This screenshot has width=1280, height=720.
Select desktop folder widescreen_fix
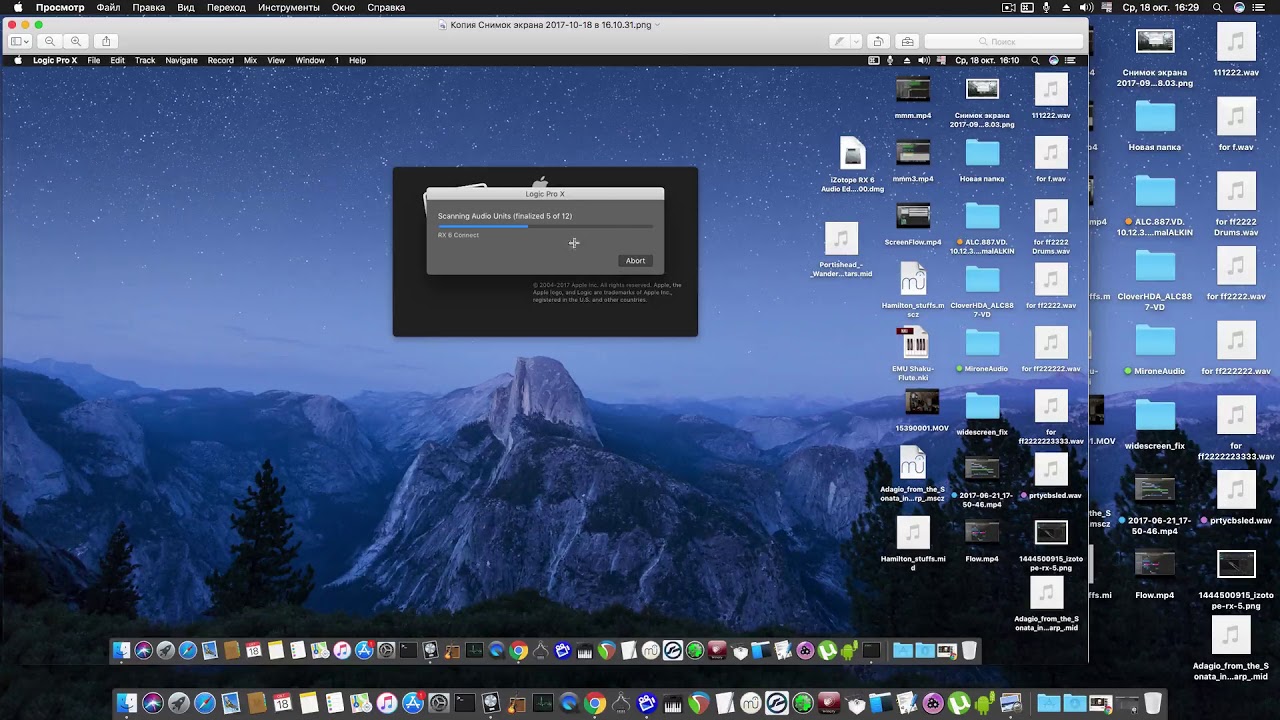(1155, 424)
